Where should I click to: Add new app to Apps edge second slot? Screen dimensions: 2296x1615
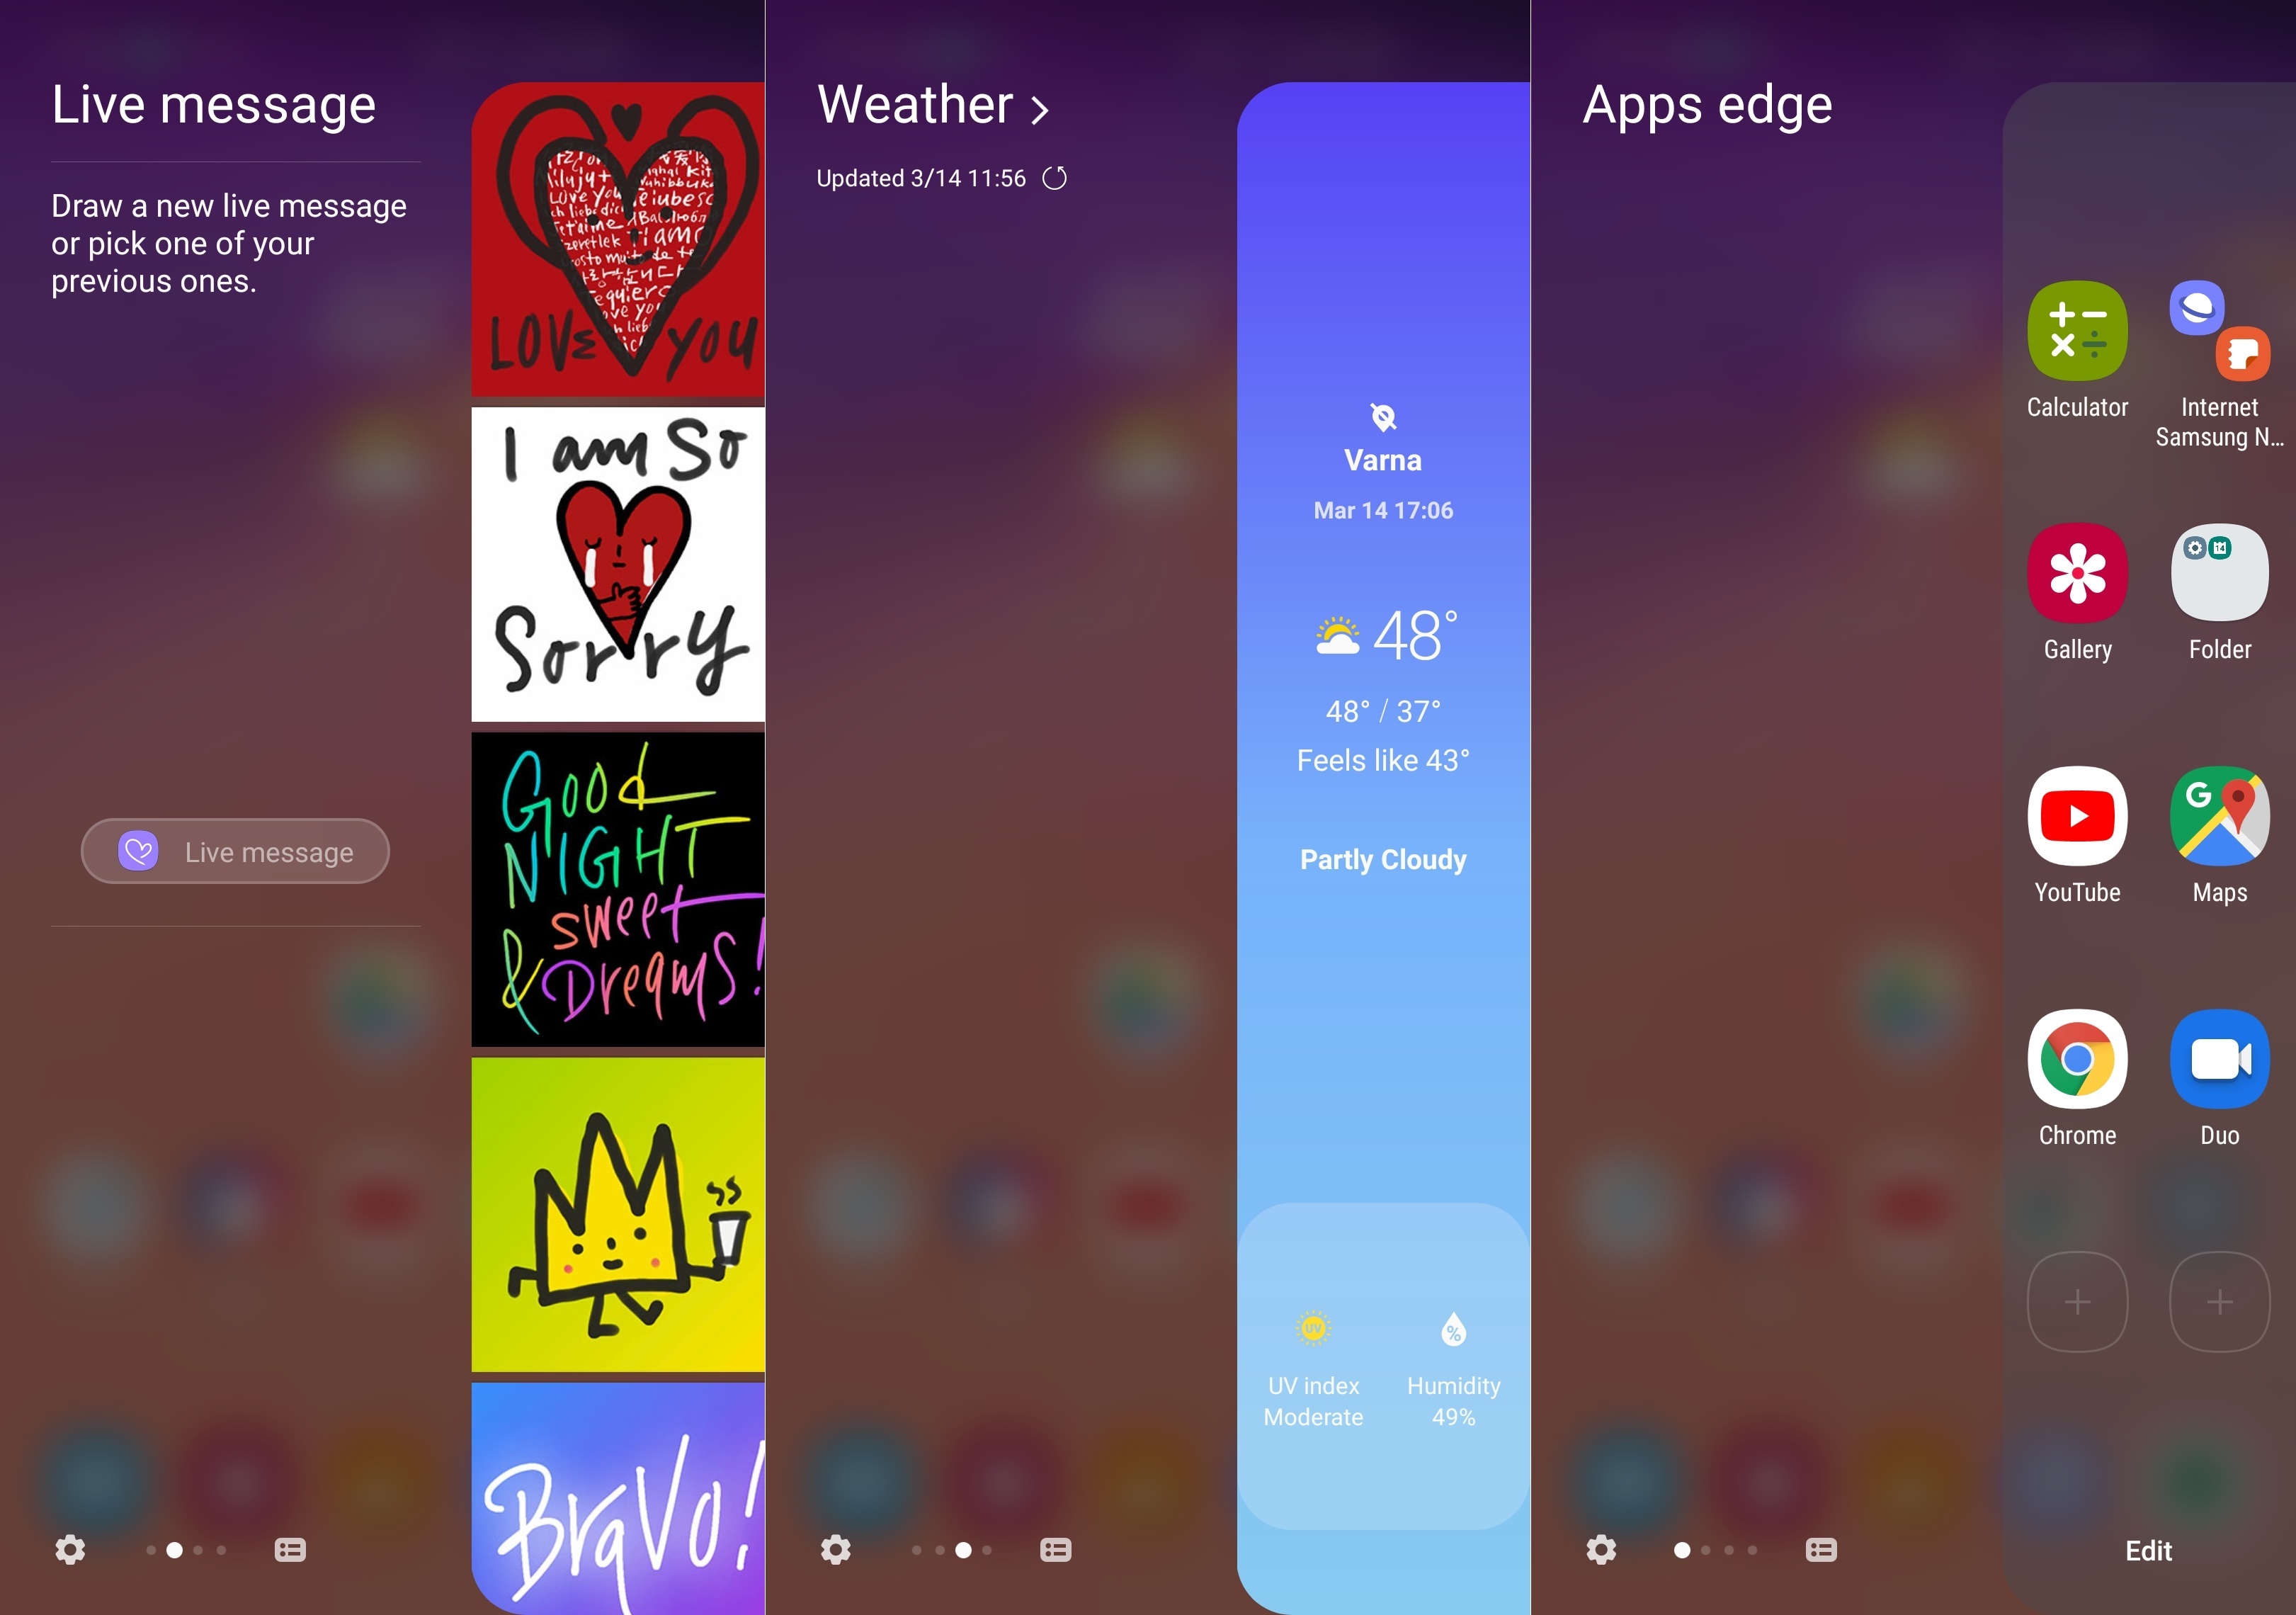point(2219,1302)
